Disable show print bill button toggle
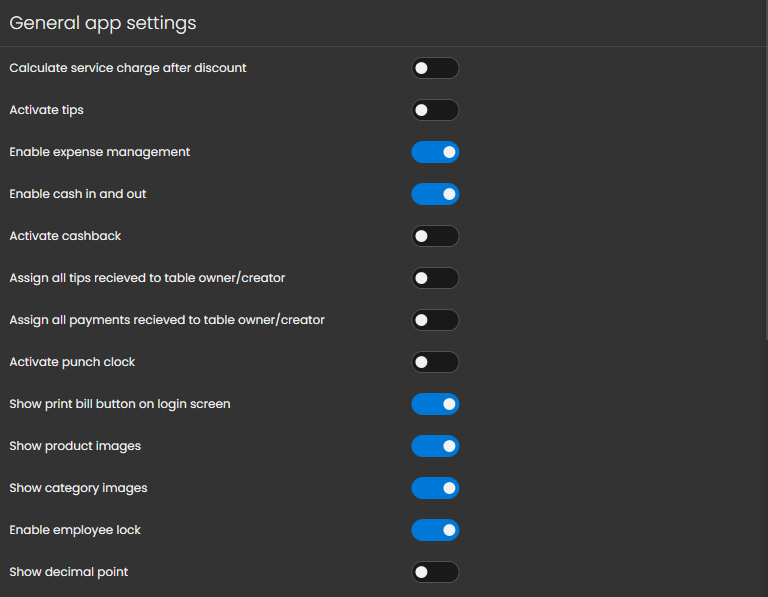This screenshot has width=768, height=597. click(x=435, y=404)
